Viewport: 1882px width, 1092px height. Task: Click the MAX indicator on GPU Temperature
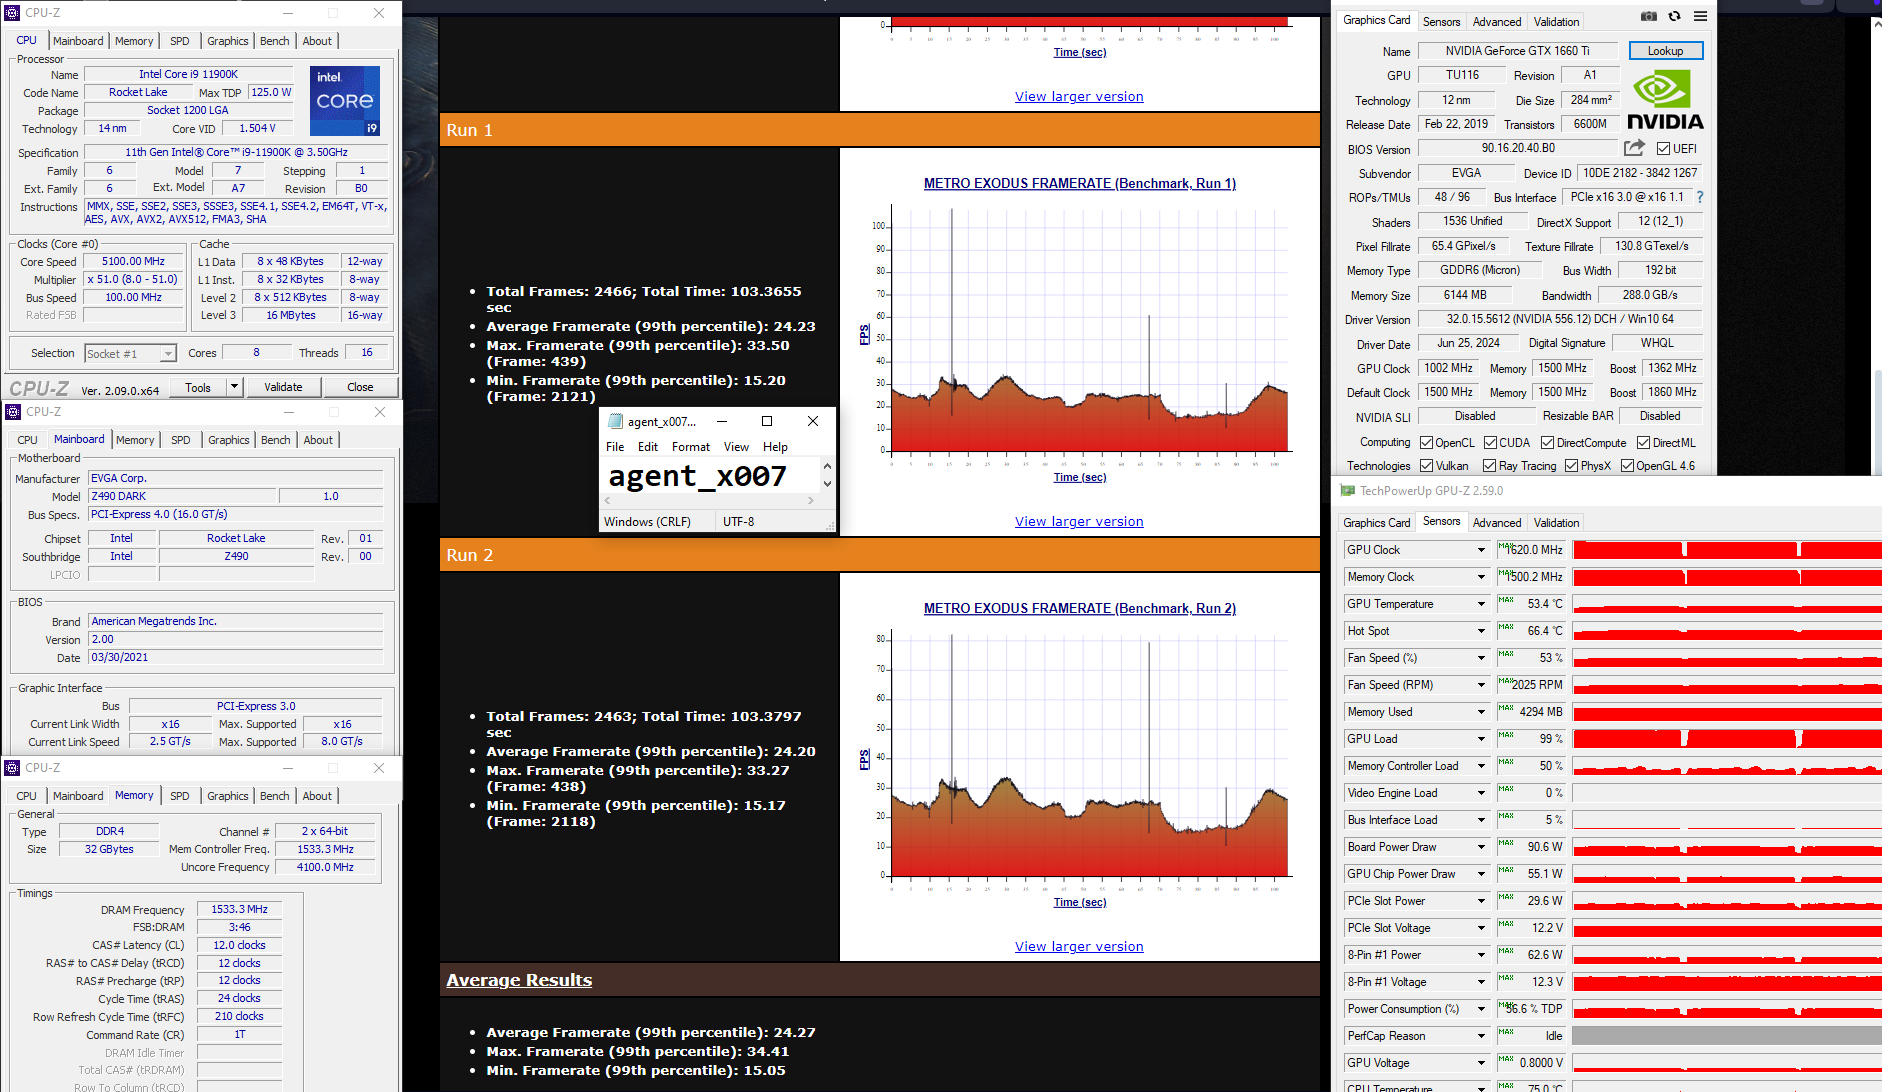(x=1506, y=600)
